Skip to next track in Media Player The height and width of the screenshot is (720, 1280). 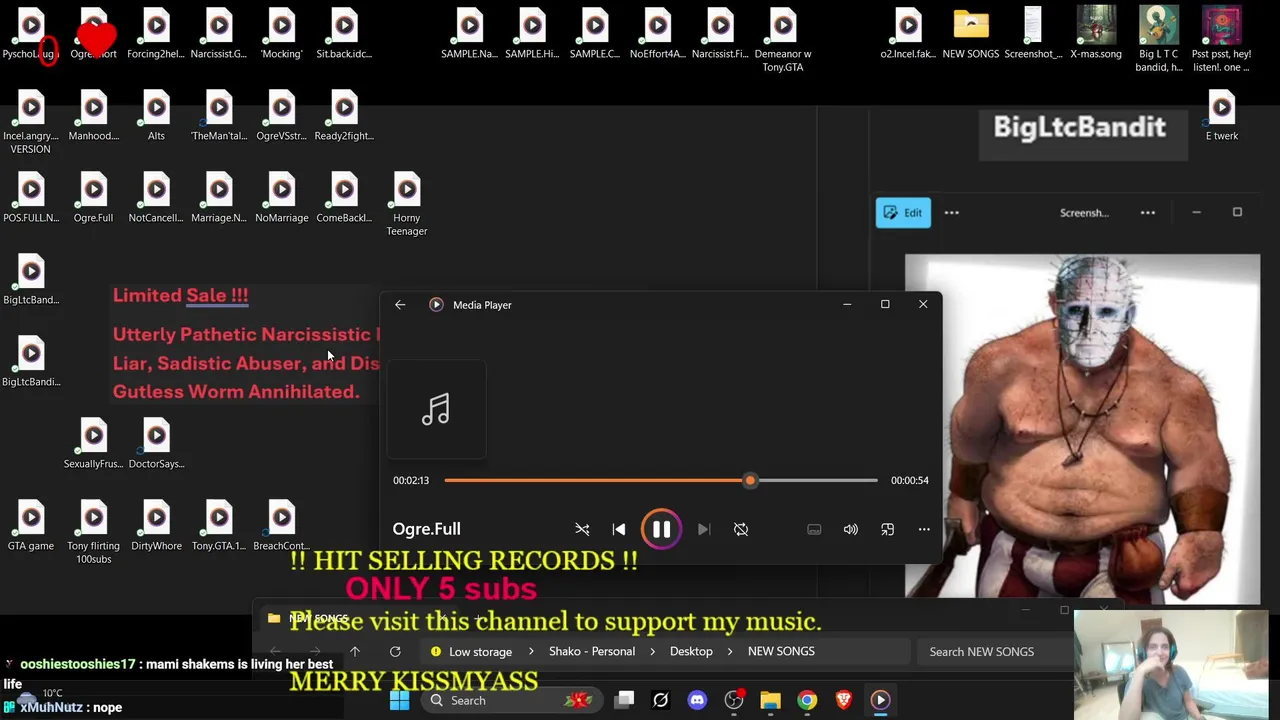pos(703,529)
